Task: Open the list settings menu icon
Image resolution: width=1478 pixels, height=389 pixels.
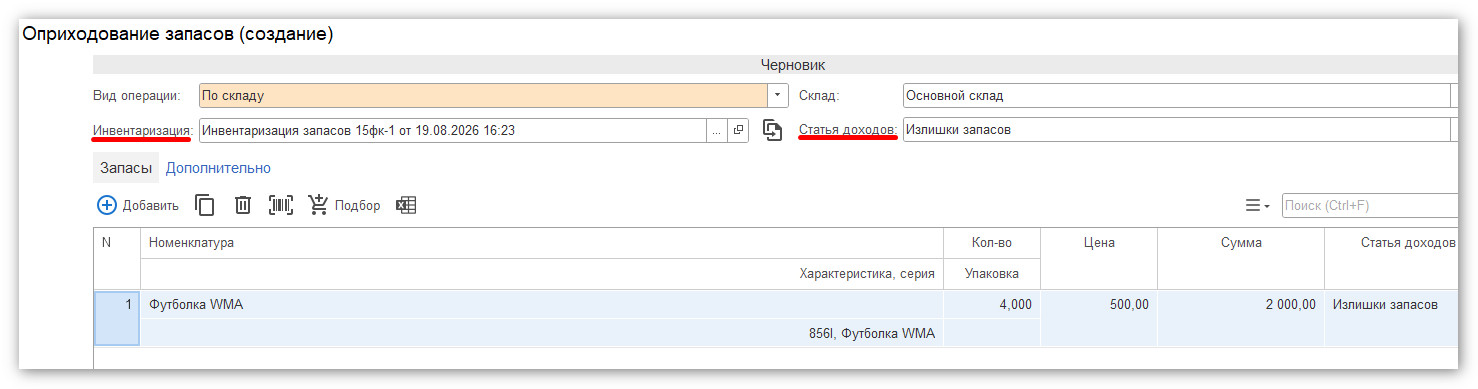Action: click(x=1257, y=205)
